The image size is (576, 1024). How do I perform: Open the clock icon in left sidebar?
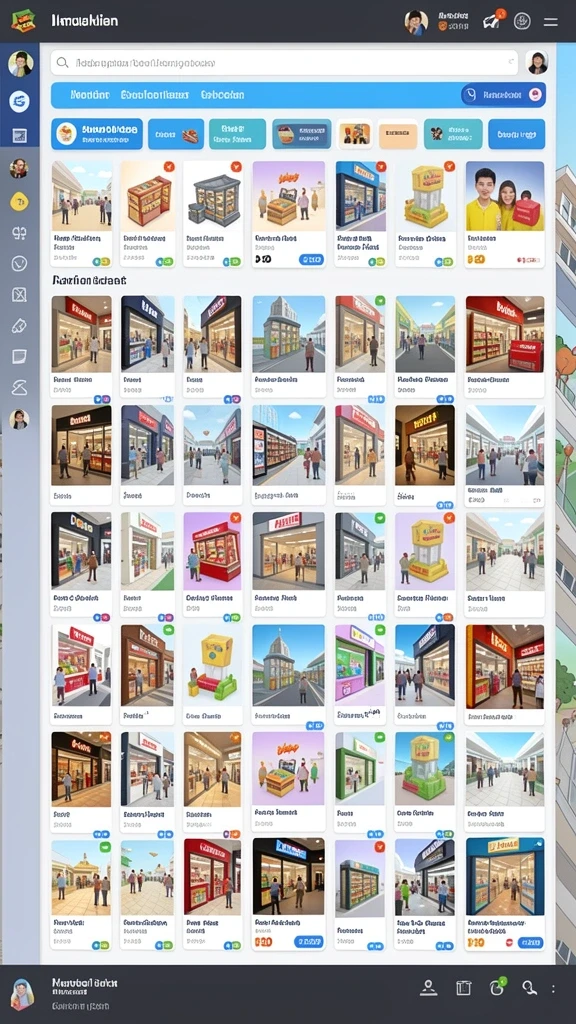coord(19,263)
